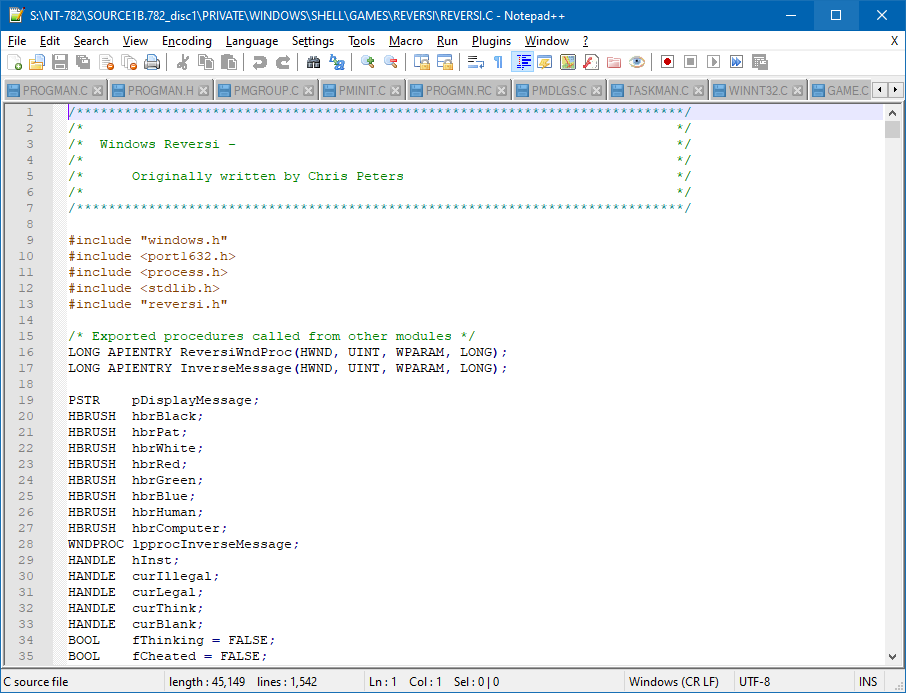Click the Print icon

[x=152, y=62]
